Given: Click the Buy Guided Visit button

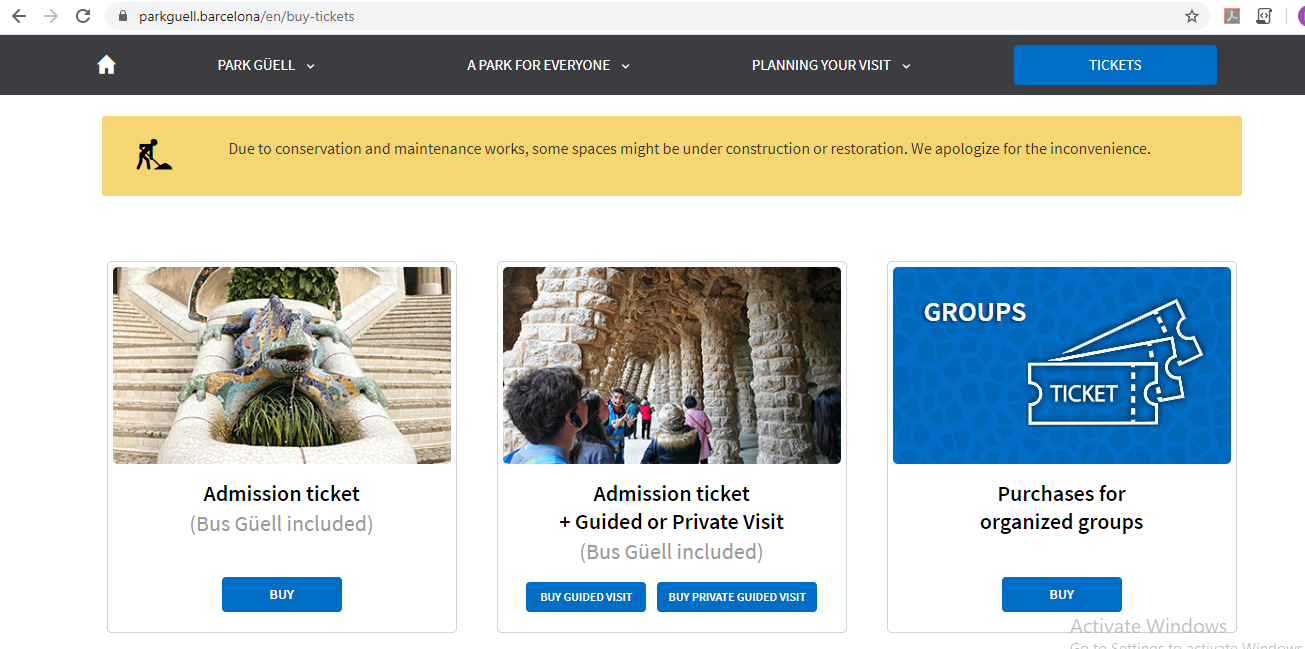Looking at the screenshot, I should click(x=586, y=597).
